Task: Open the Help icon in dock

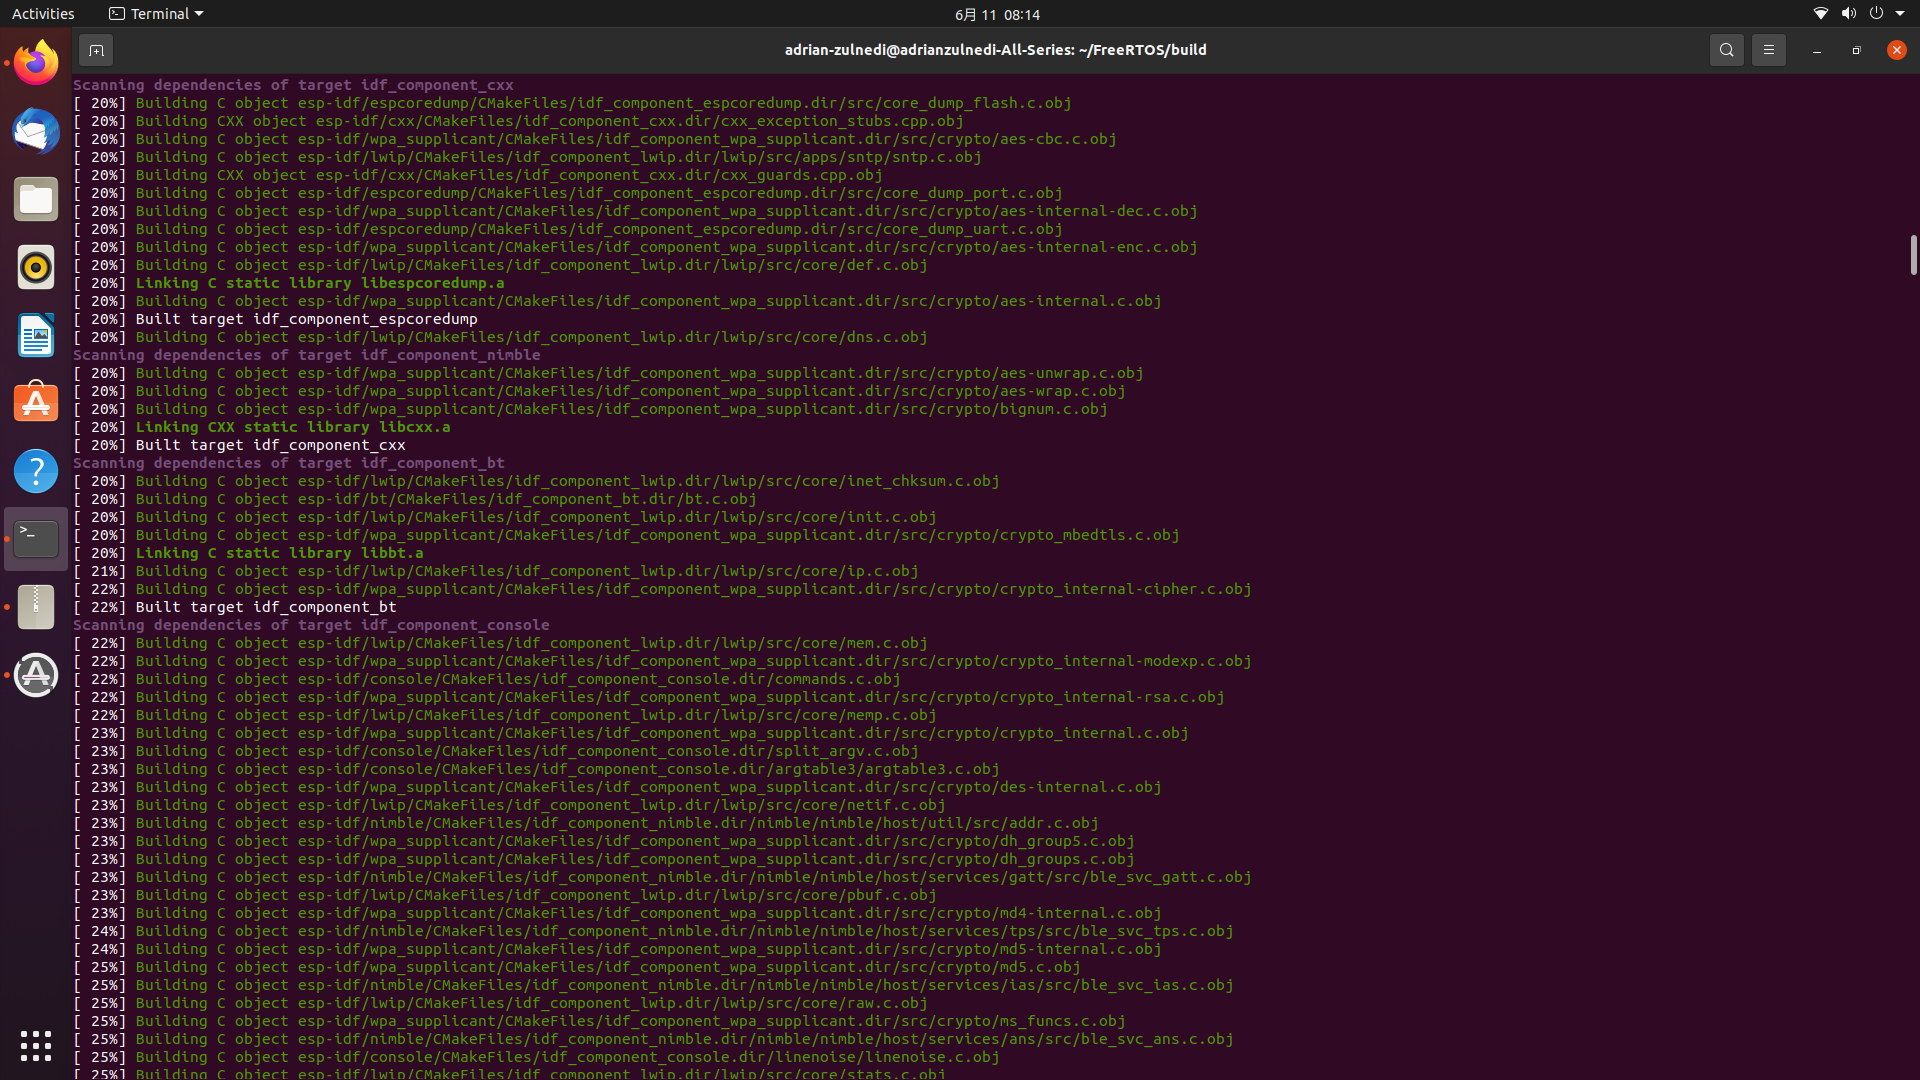Action: click(x=36, y=471)
